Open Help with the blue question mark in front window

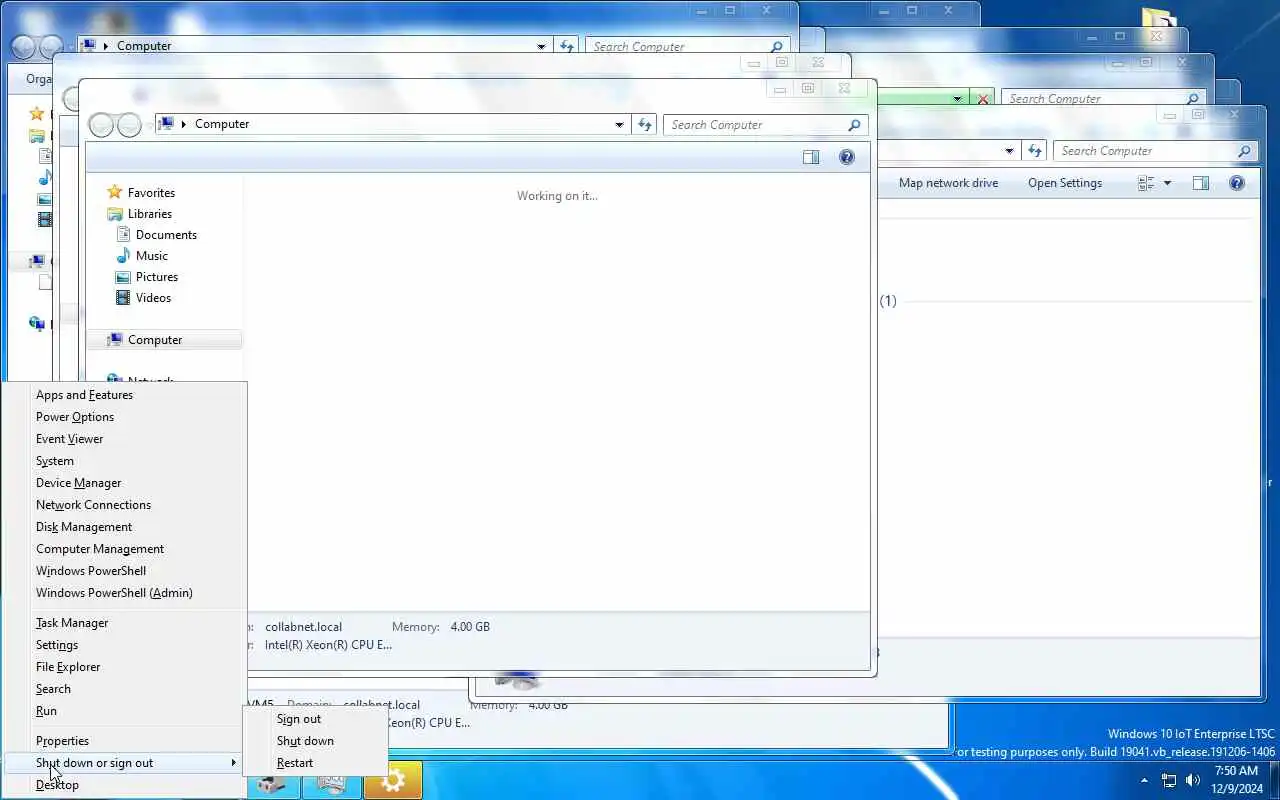847,157
